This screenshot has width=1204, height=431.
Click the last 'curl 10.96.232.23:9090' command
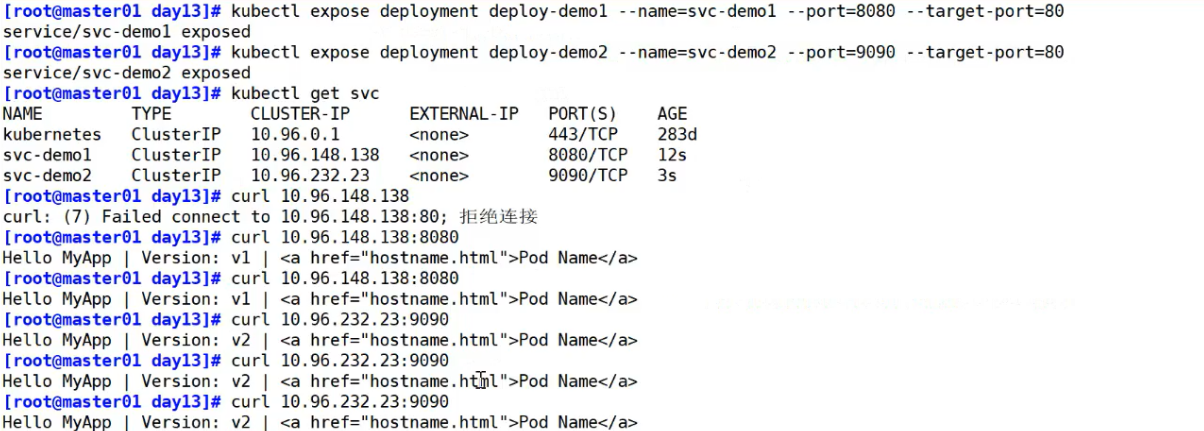click(x=340, y=401)
